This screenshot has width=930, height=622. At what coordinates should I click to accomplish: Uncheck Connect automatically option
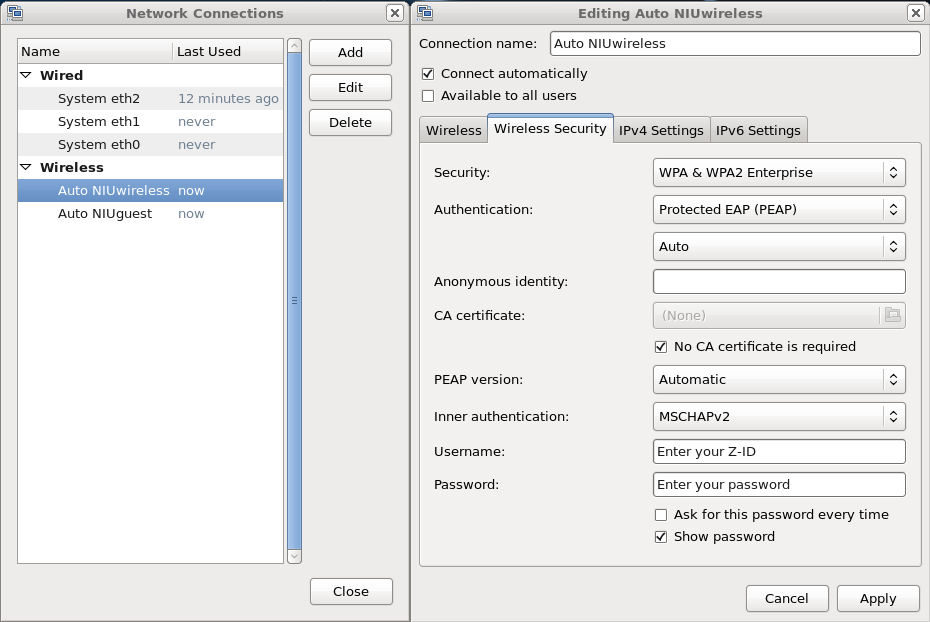pos(428,74)
